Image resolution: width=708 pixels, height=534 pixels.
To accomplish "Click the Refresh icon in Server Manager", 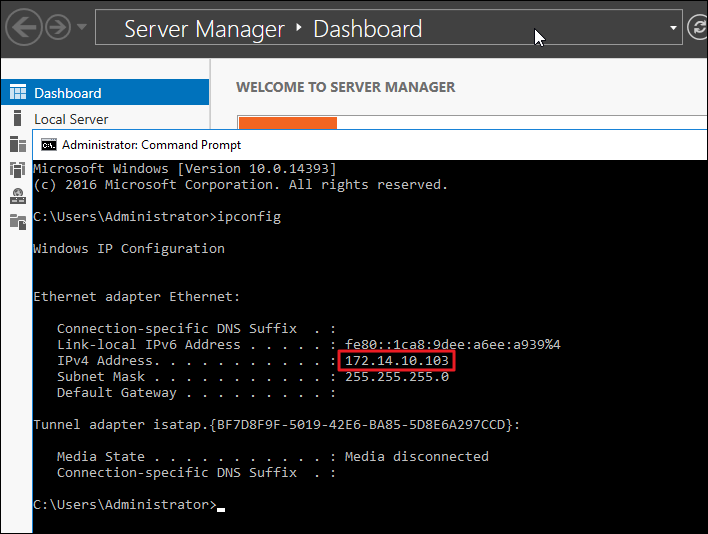I will 697,28.
